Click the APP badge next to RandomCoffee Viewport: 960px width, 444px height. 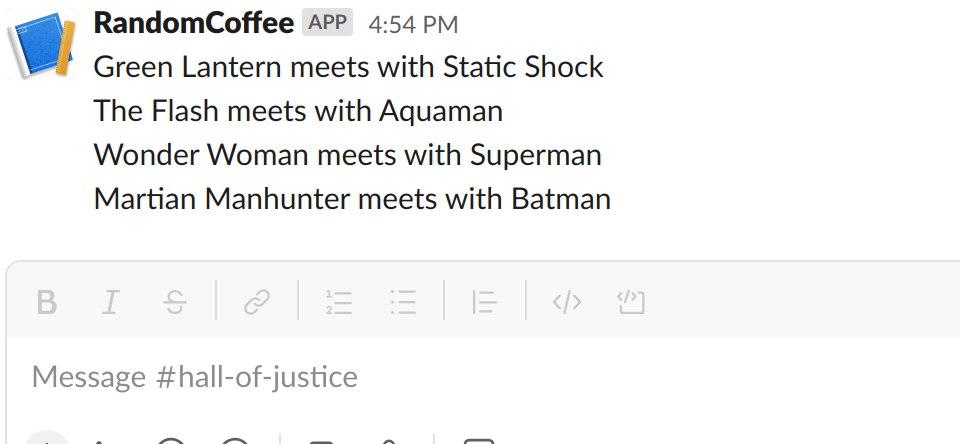[x=328, y=23]
